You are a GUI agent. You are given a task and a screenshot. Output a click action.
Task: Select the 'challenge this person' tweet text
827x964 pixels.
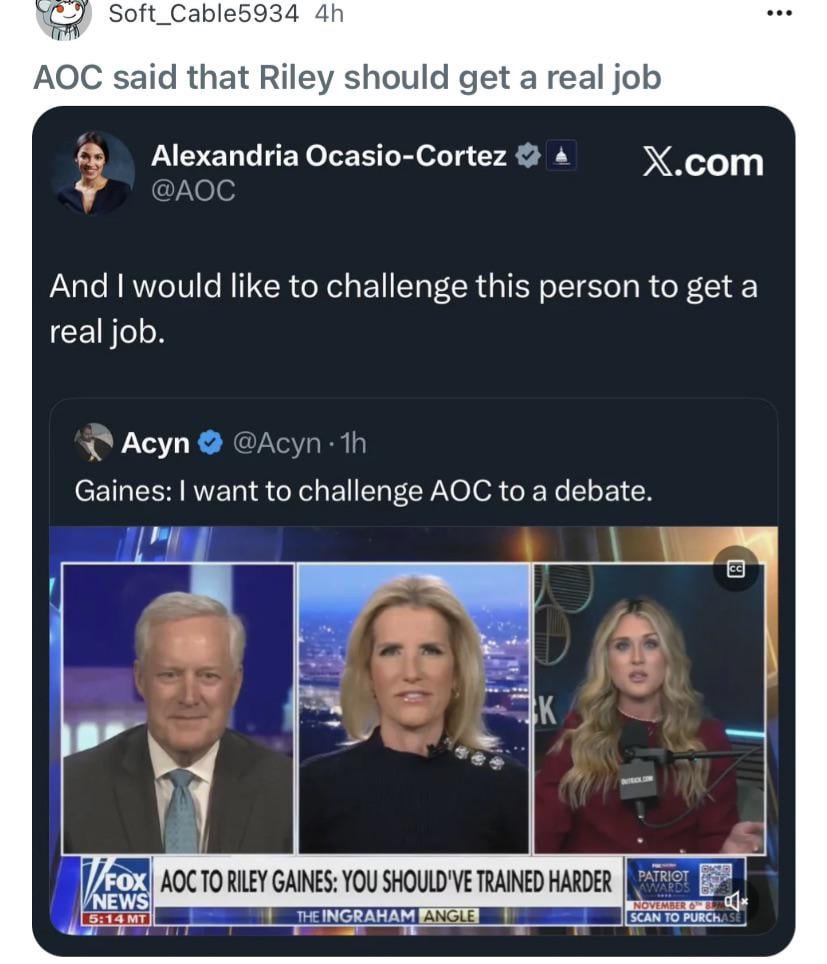pos(403,309)
